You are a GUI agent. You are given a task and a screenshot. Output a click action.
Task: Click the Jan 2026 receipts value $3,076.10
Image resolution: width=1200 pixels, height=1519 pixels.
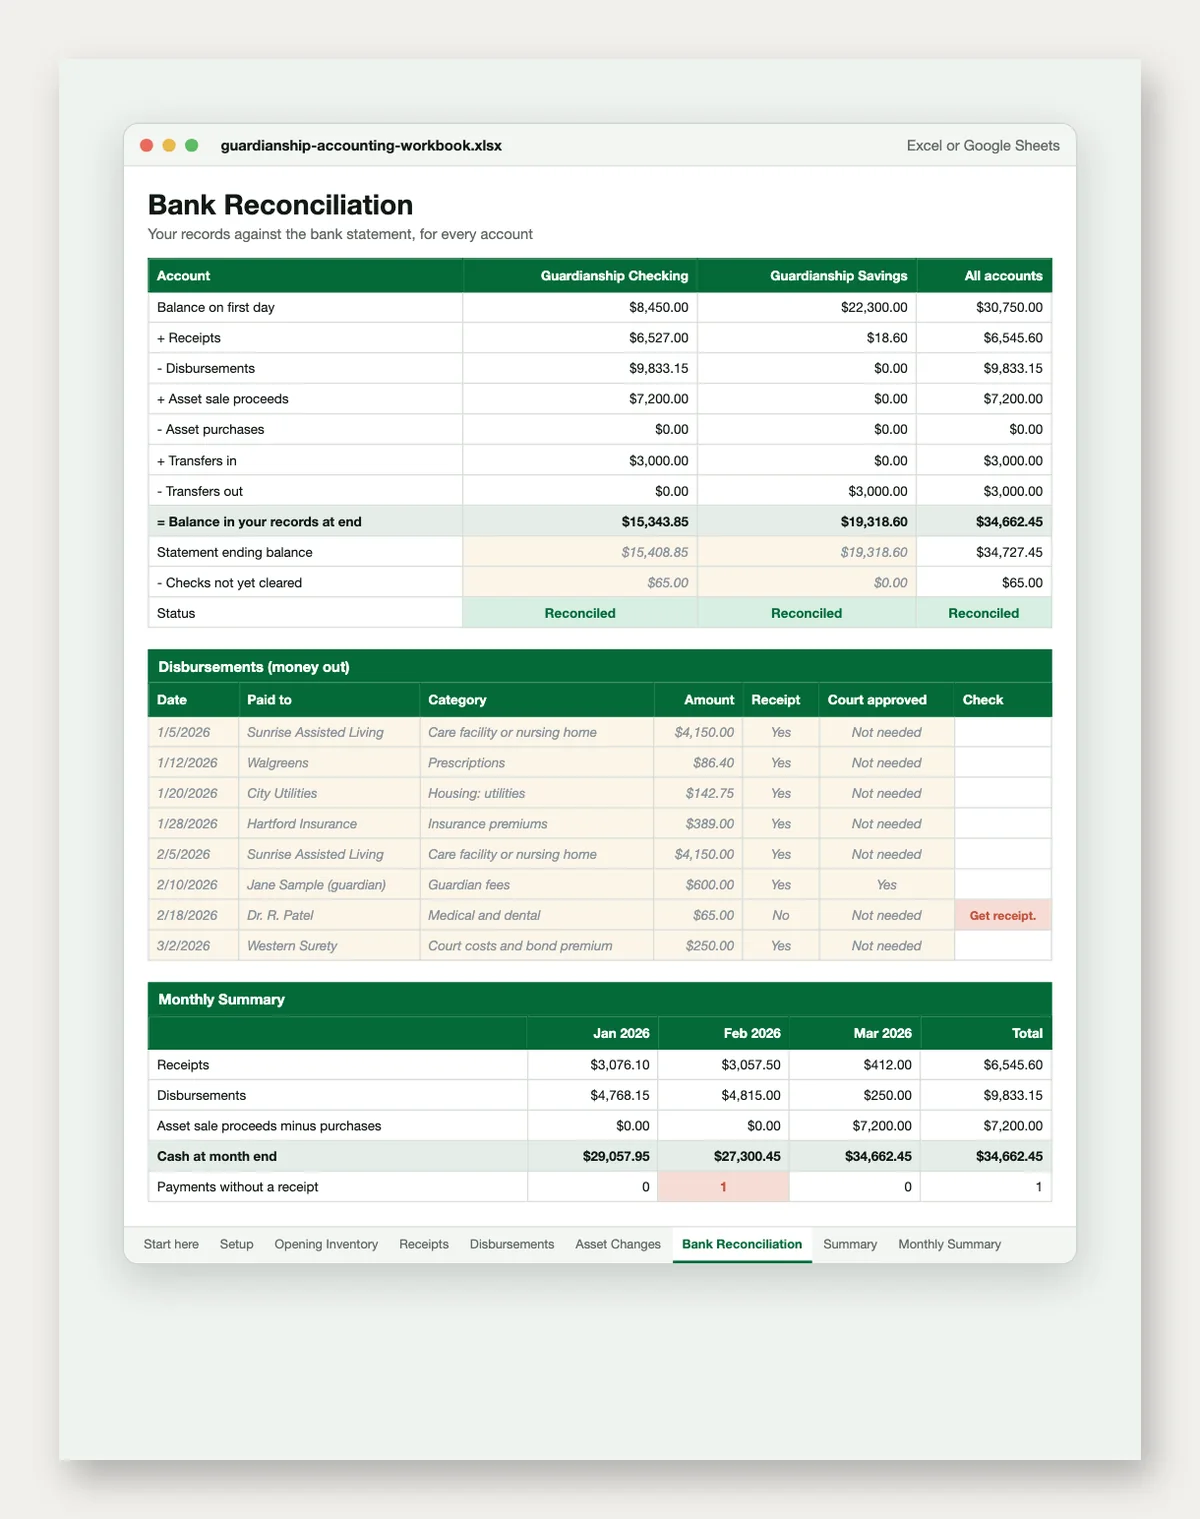593,1065
